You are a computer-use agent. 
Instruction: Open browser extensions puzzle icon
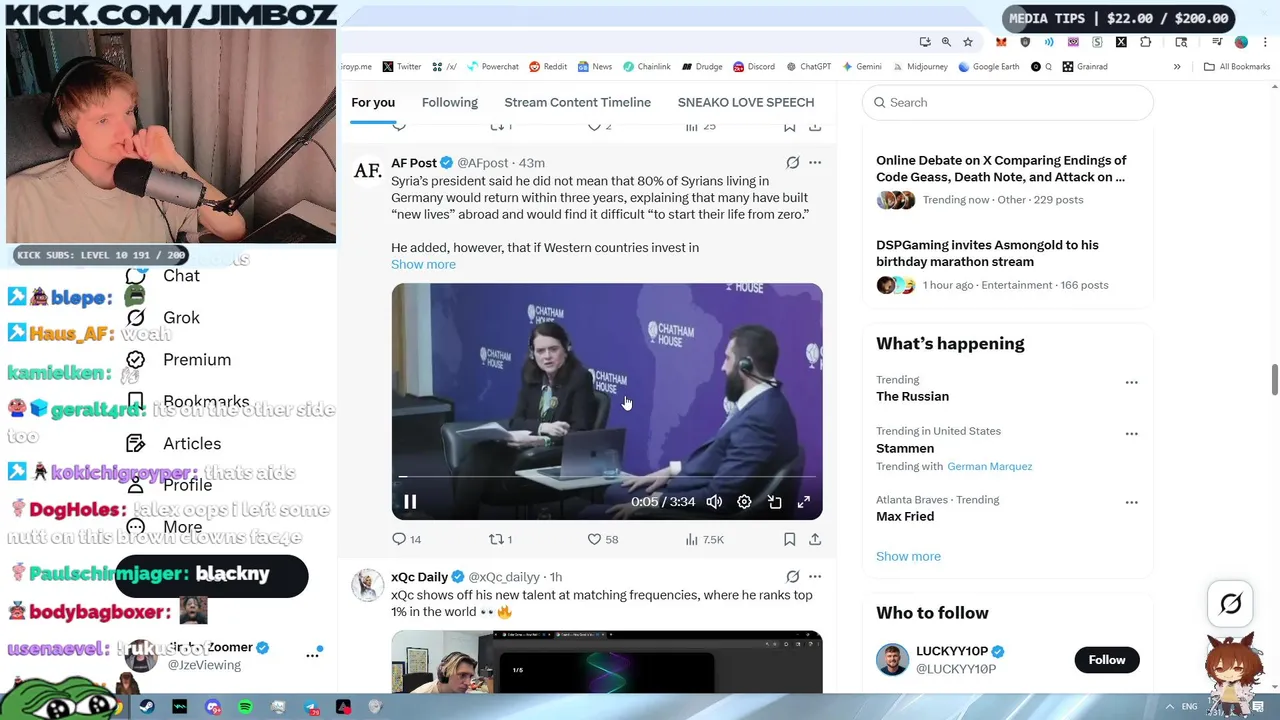(x=1145, y=42)
